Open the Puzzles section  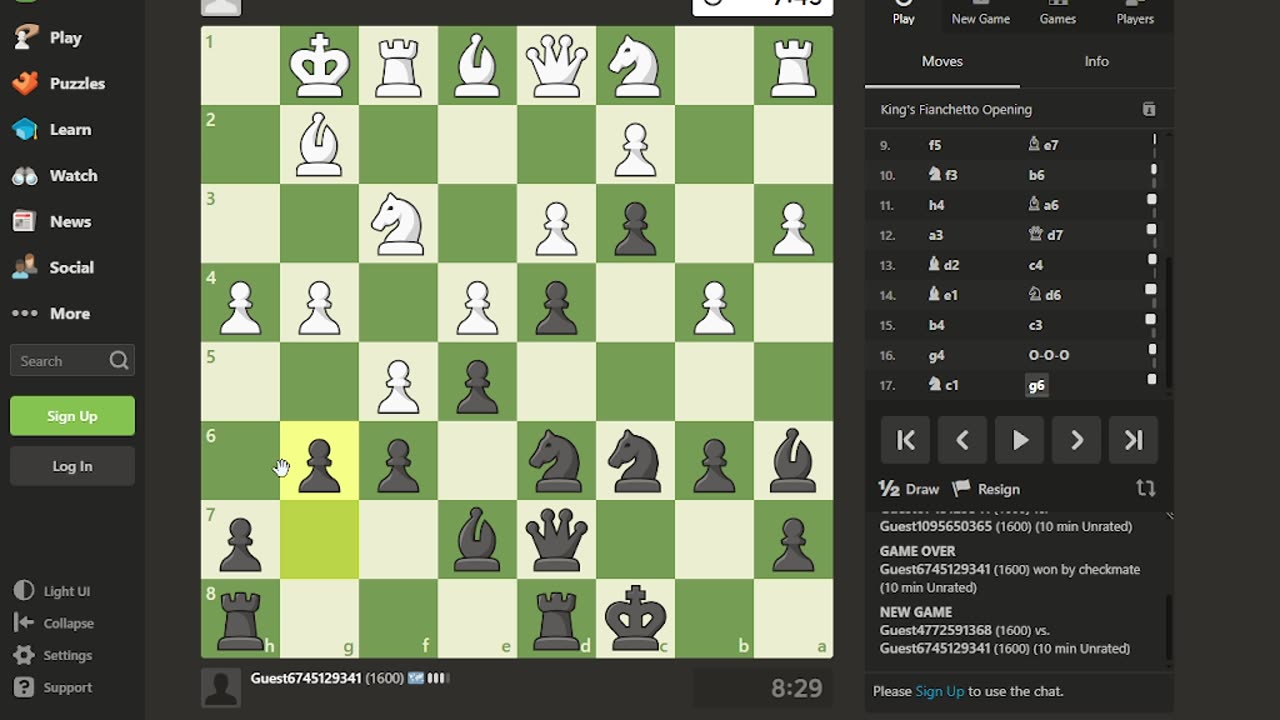pyautogui.click(x=58, y=83)
